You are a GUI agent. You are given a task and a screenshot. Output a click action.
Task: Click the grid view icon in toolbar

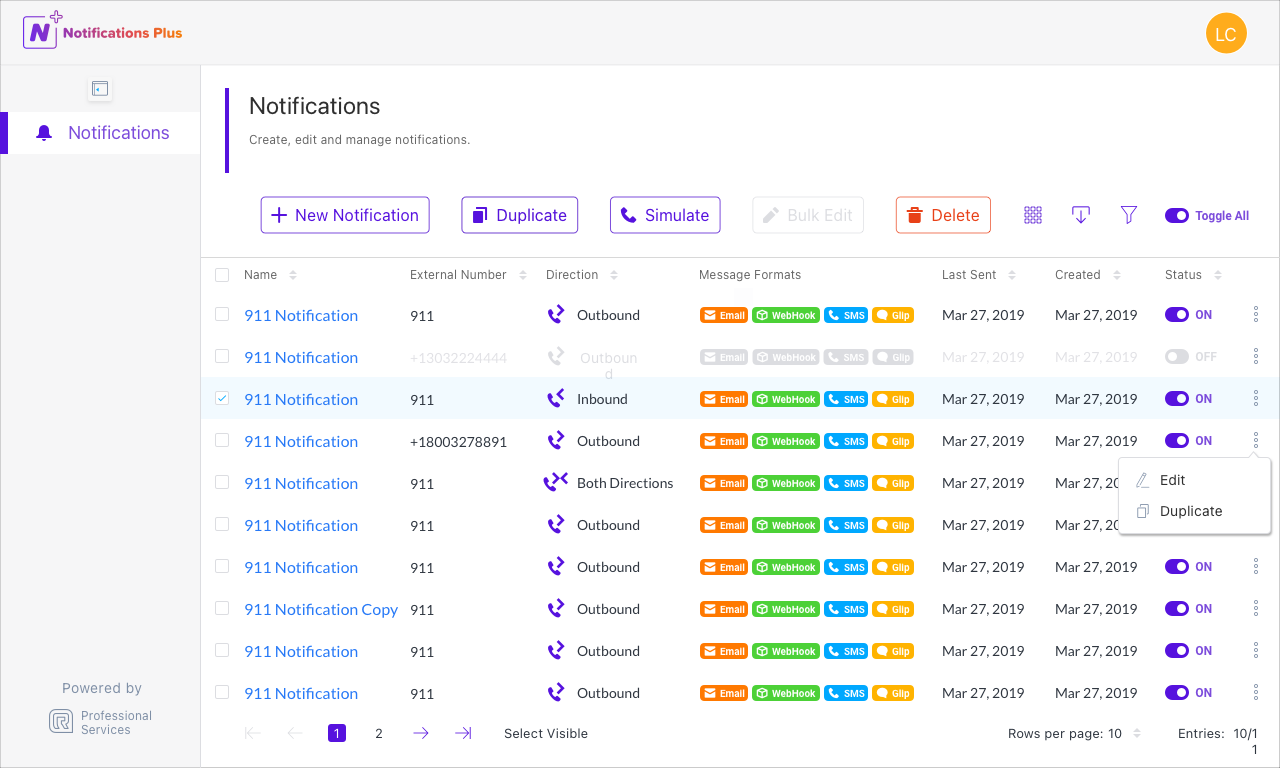coord(1033,215)
